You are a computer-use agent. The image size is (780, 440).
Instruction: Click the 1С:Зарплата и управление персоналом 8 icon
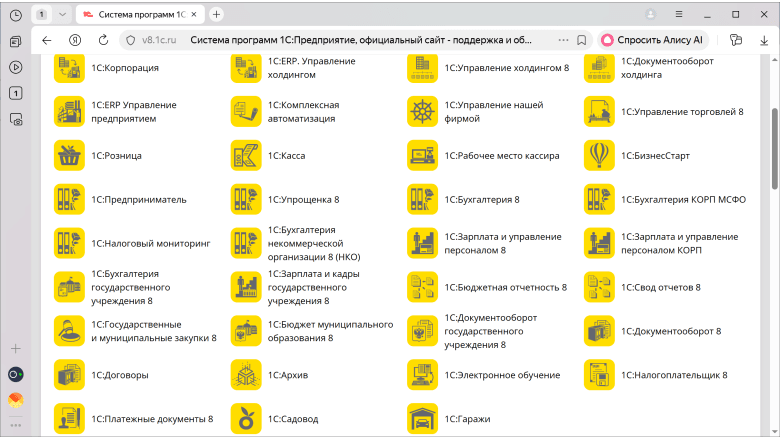pyautogui.click(x=422, y=243)
